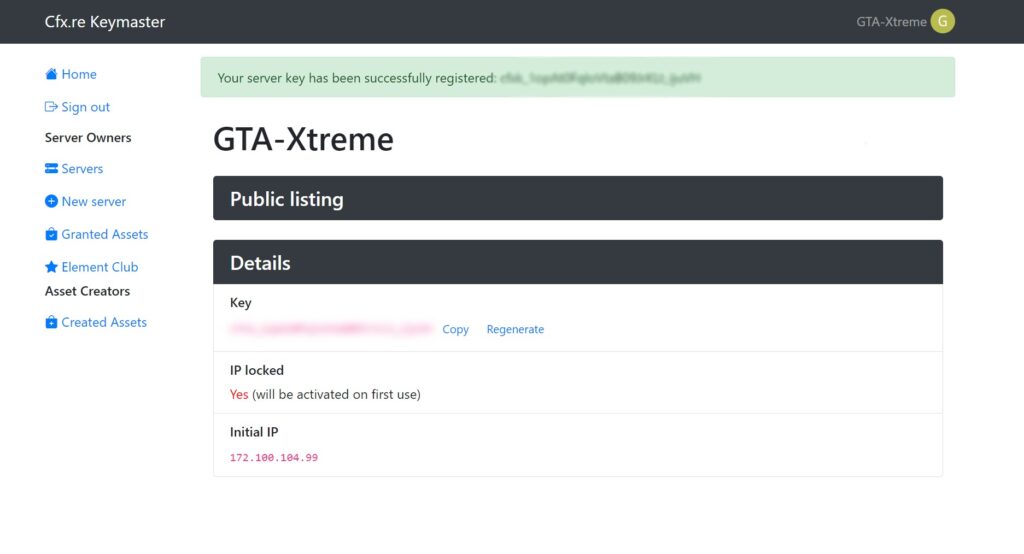Screen dimensions: 1024x554
Task: Select the Sign out link
Action: (86, 106)
